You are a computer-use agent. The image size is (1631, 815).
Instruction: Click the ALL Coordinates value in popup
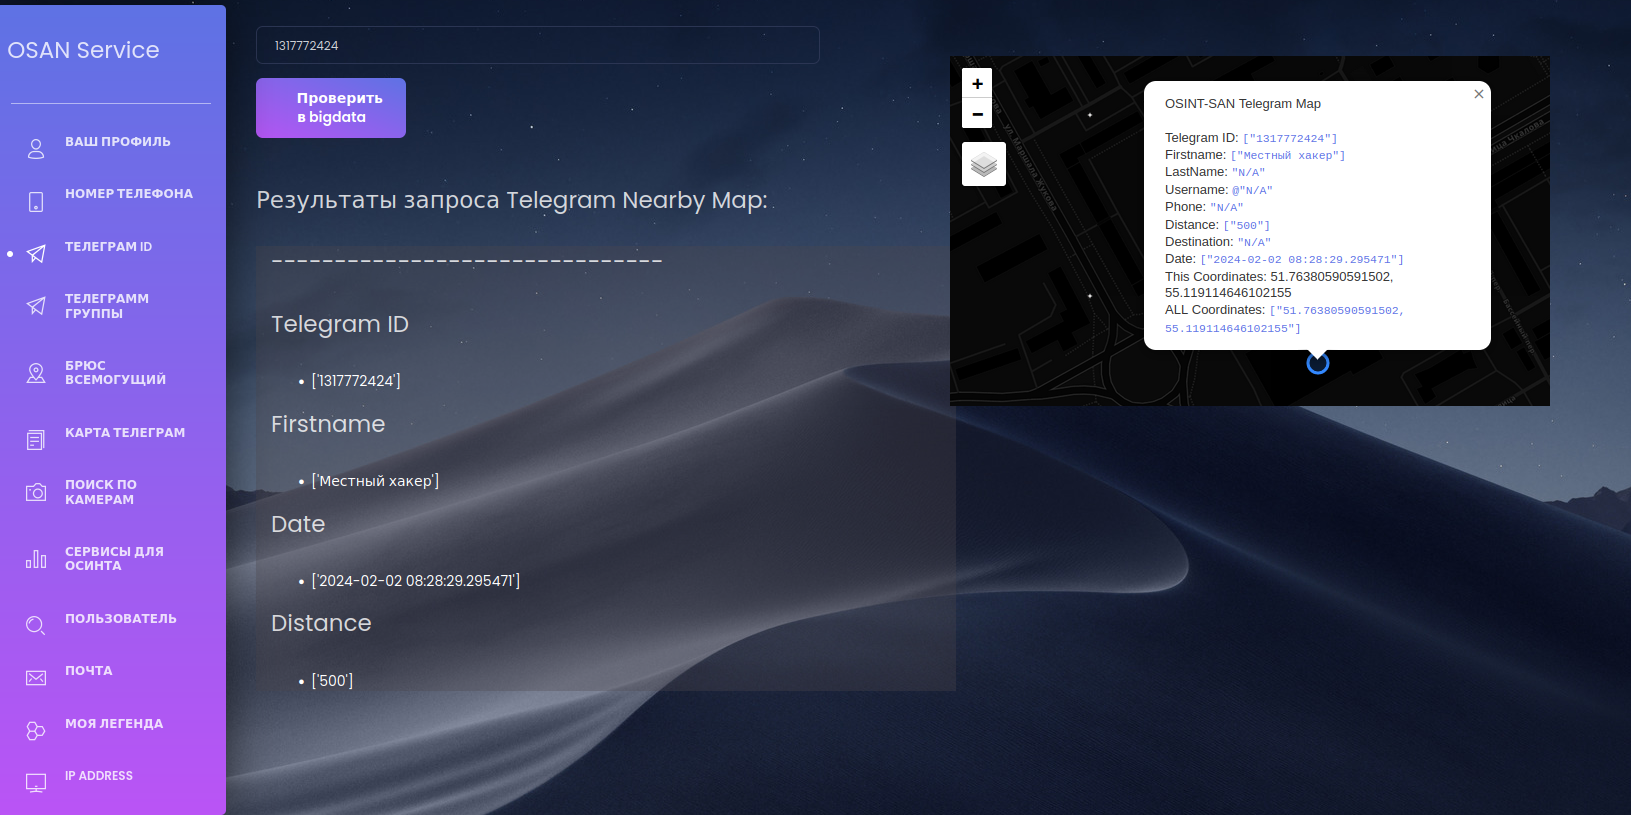[1285, 319]
